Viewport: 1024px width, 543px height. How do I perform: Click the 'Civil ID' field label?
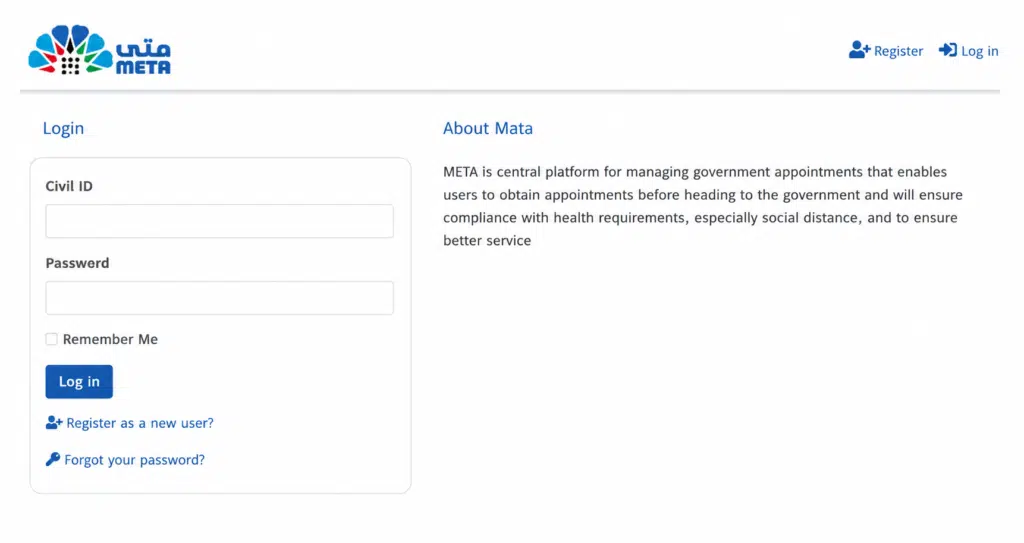pyautogui.click(x=69, y=186)
